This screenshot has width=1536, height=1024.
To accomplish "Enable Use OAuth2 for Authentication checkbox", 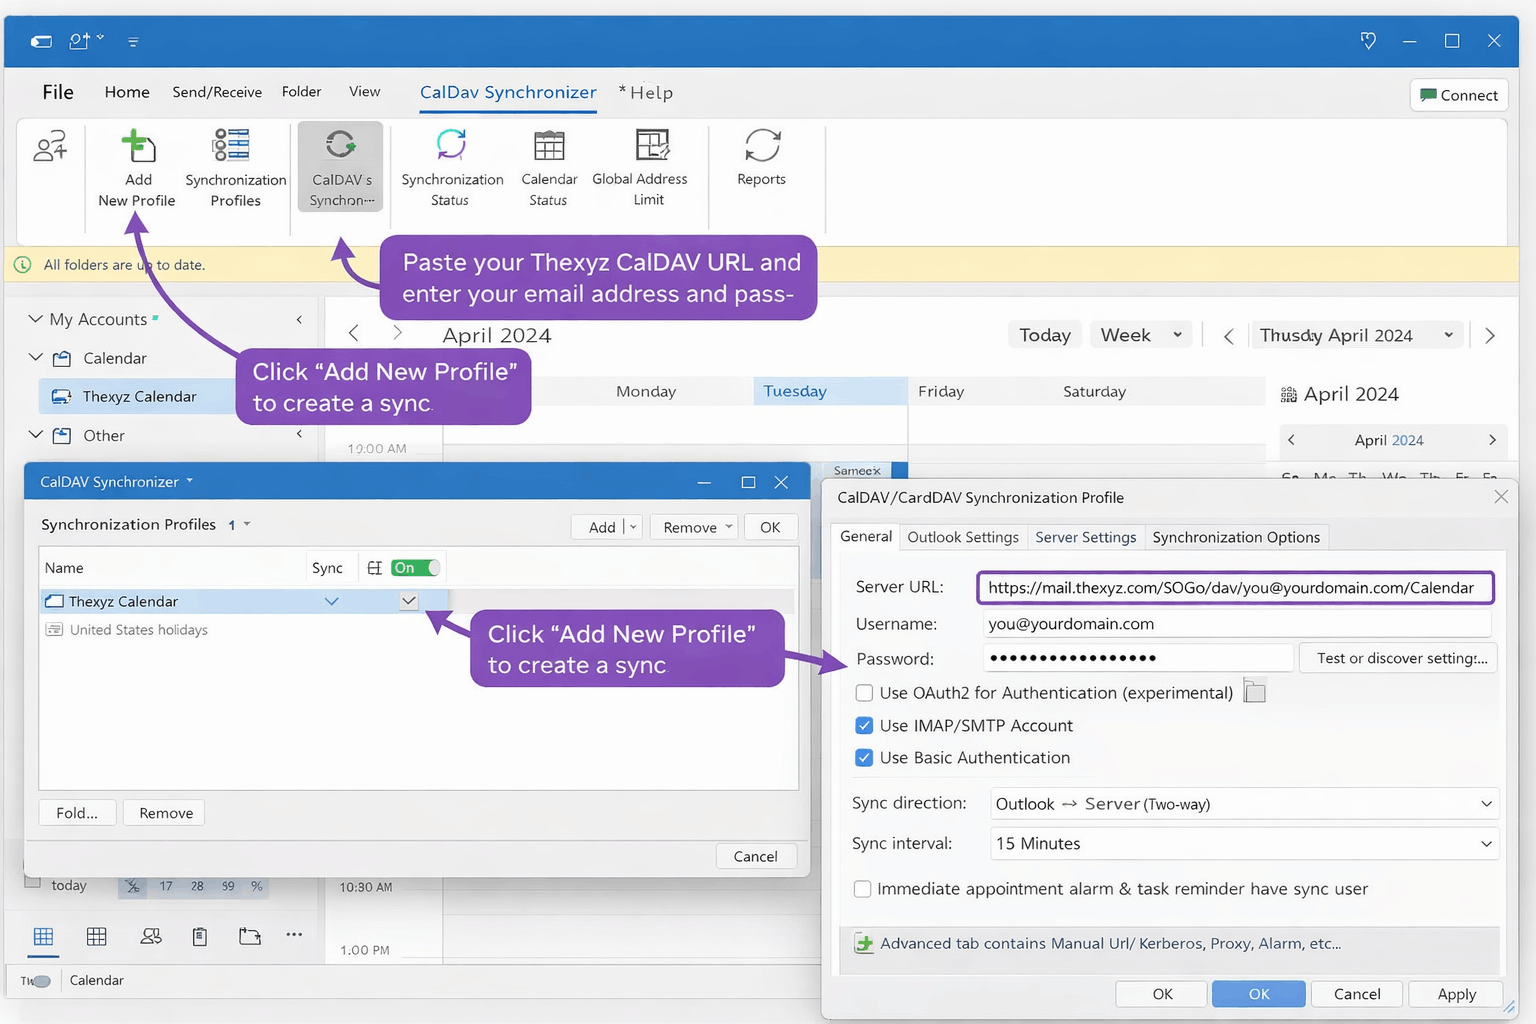I will pyautogui.click(x=864, y=693).
